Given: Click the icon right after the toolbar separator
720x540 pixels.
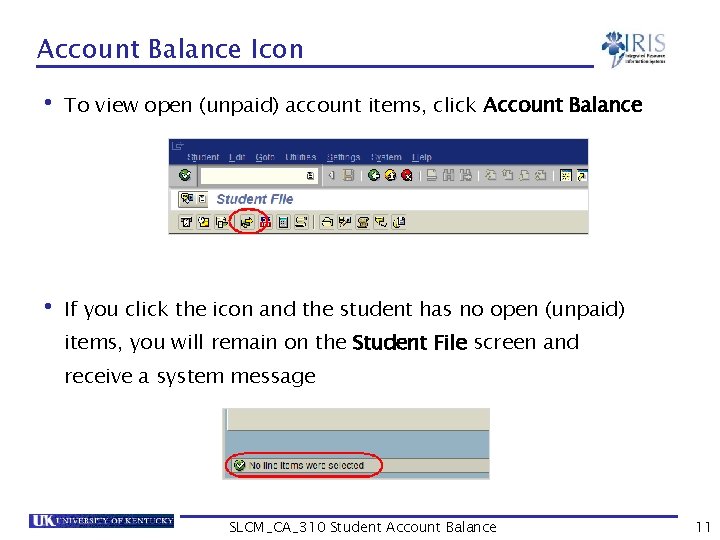Looking at the screenshot, I should coord(326,222).
